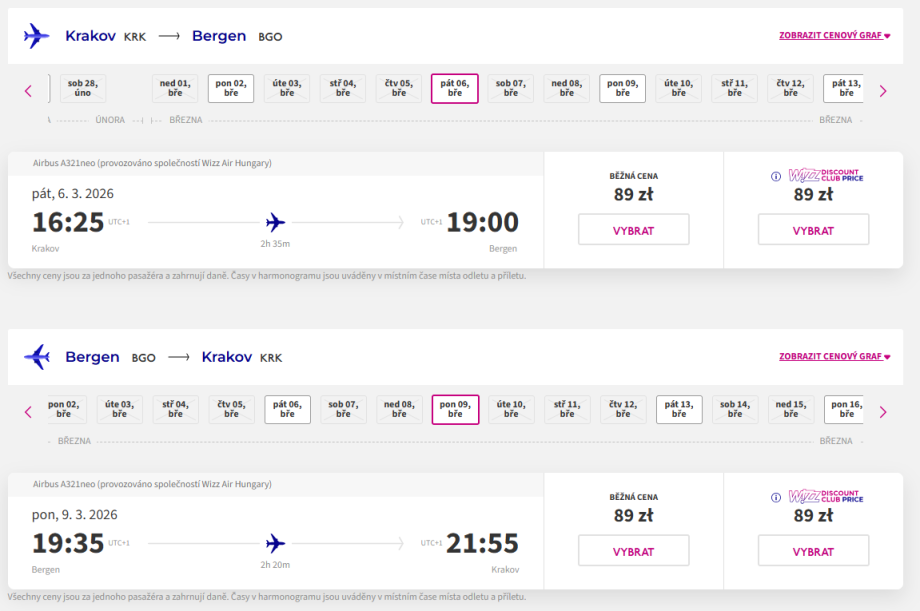
Task: Expand the price chart for the Bergen–Krakov flight
Action: 834,356
